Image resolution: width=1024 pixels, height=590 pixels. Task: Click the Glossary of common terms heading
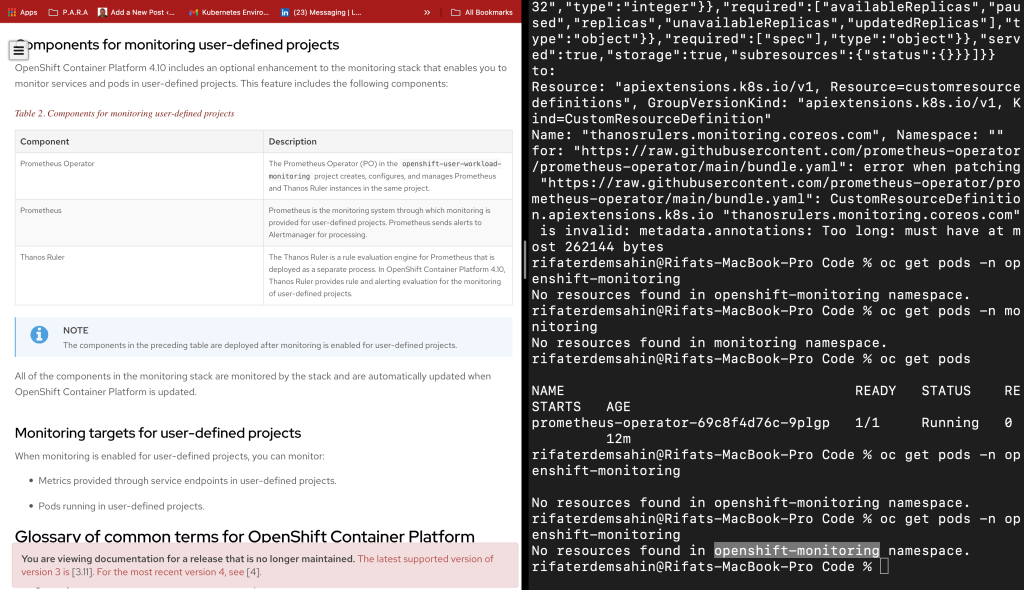[245, 536]
